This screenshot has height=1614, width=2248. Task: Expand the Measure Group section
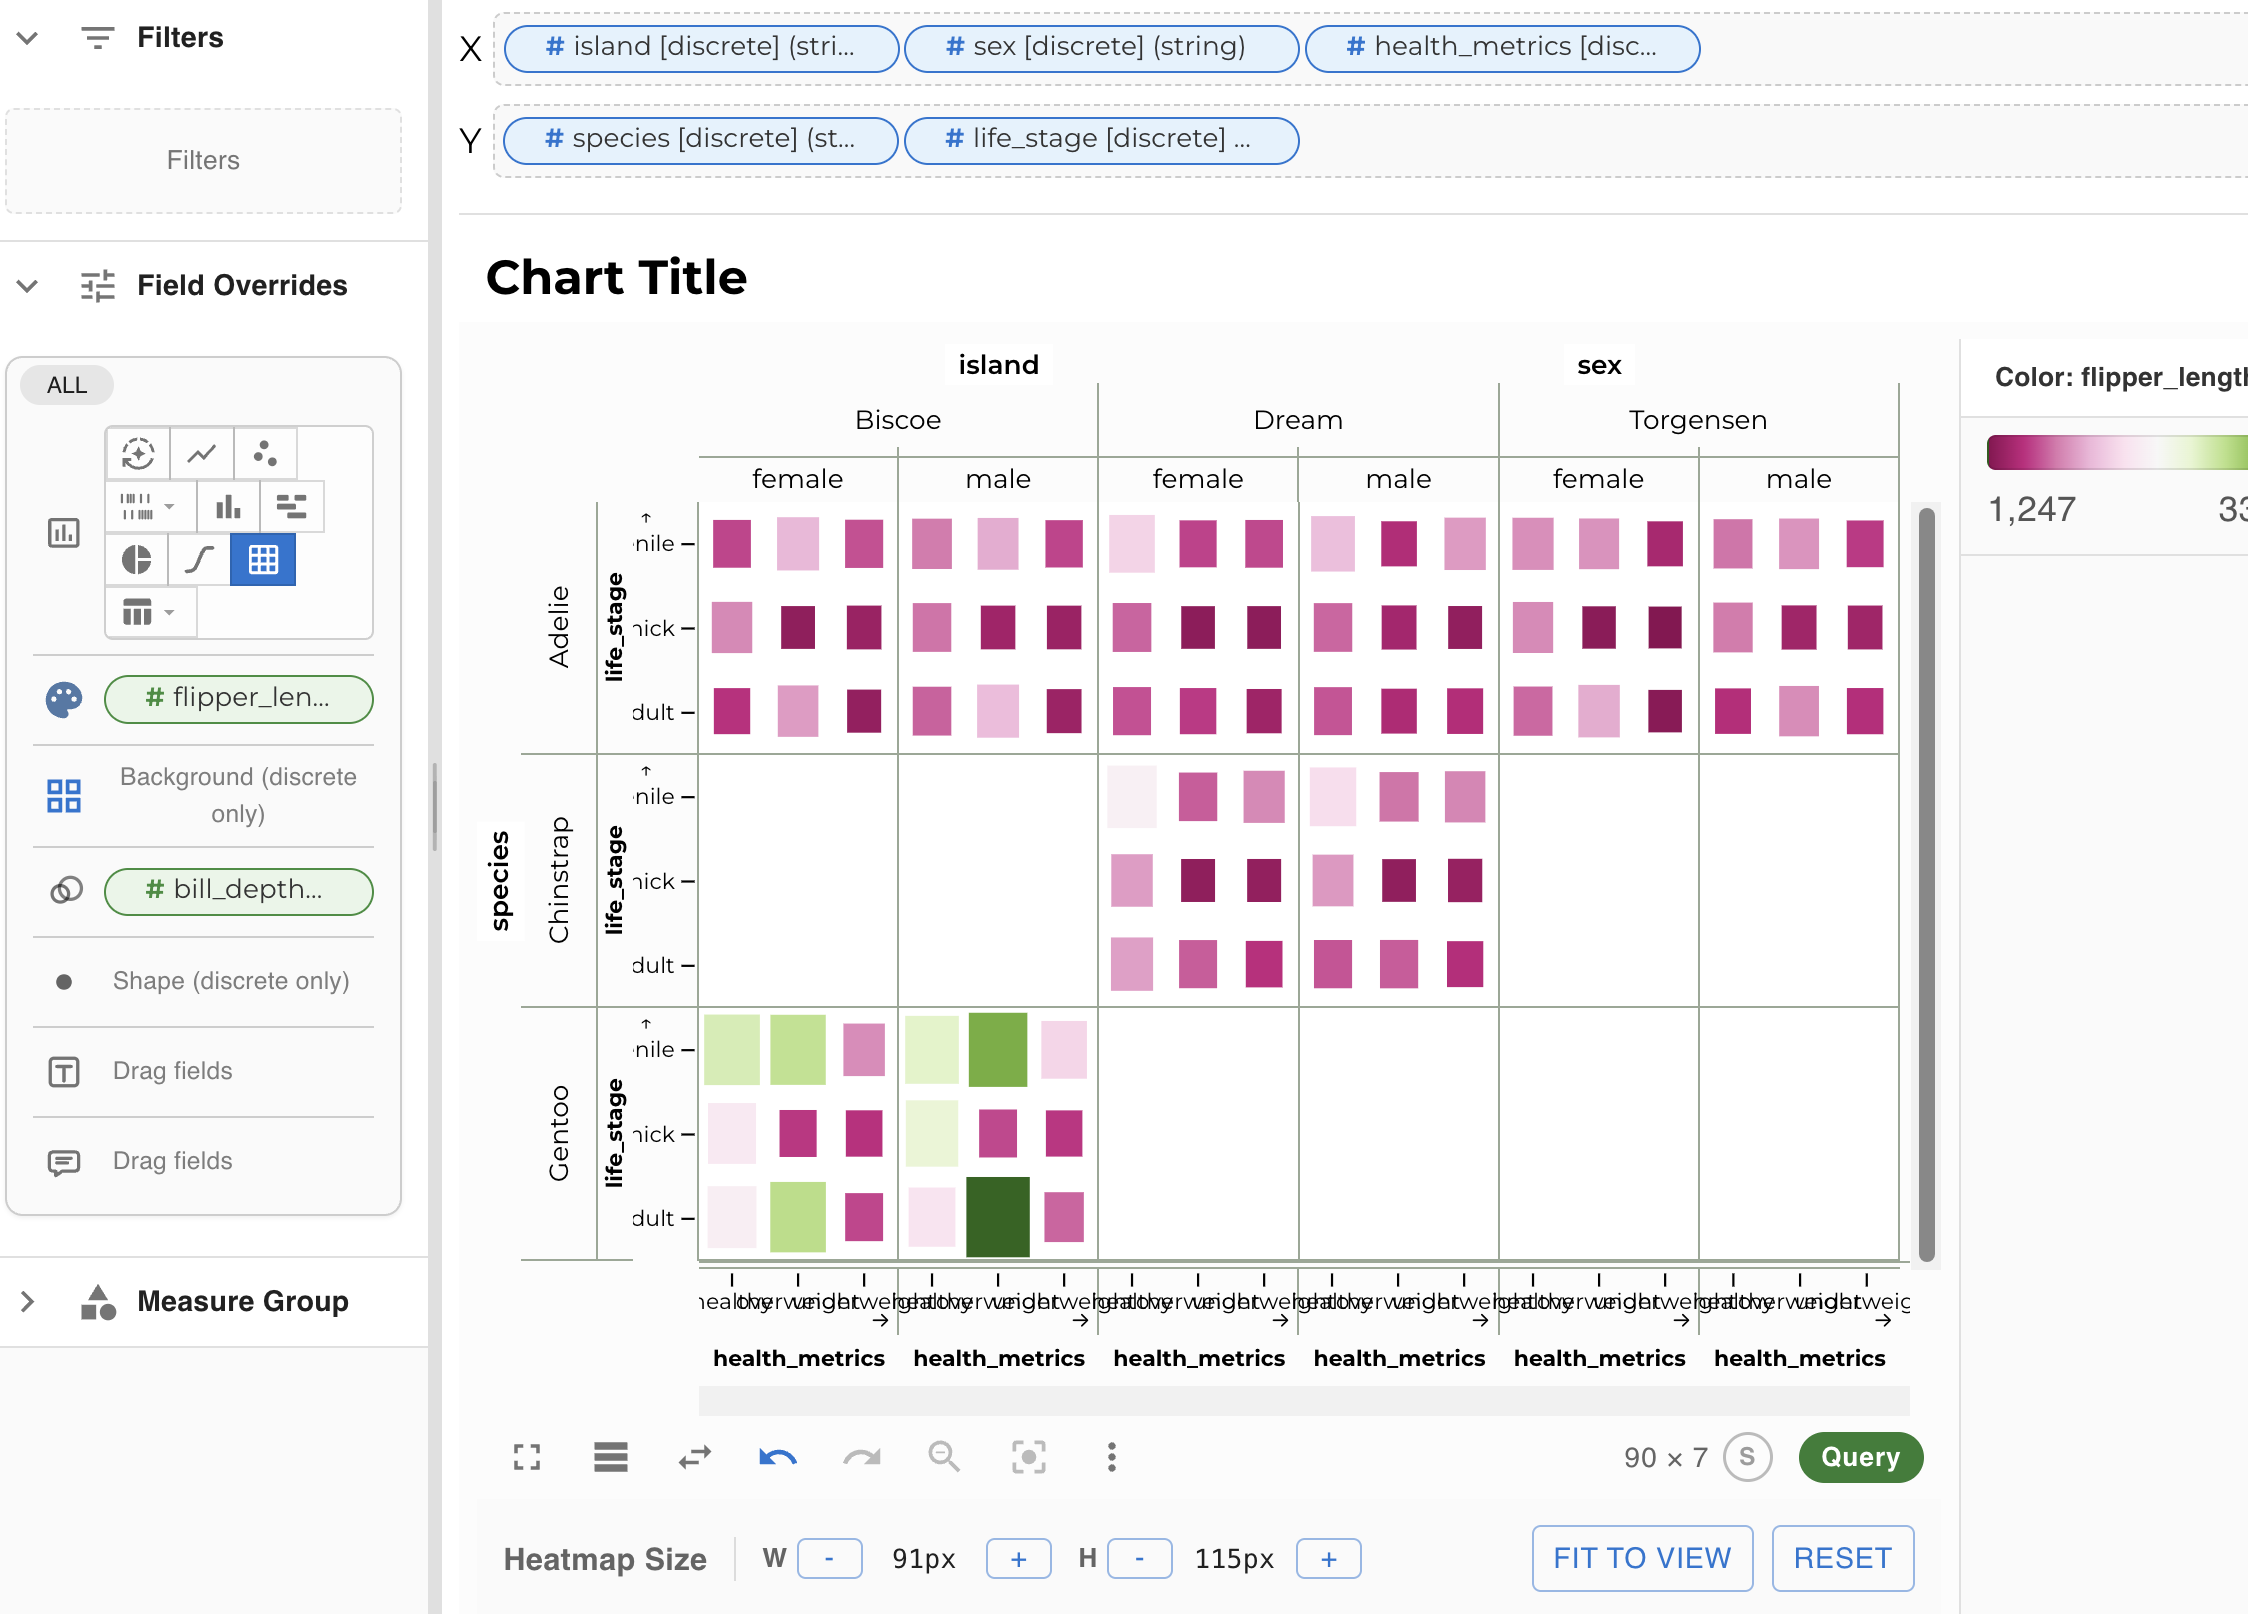(27, 1302)
